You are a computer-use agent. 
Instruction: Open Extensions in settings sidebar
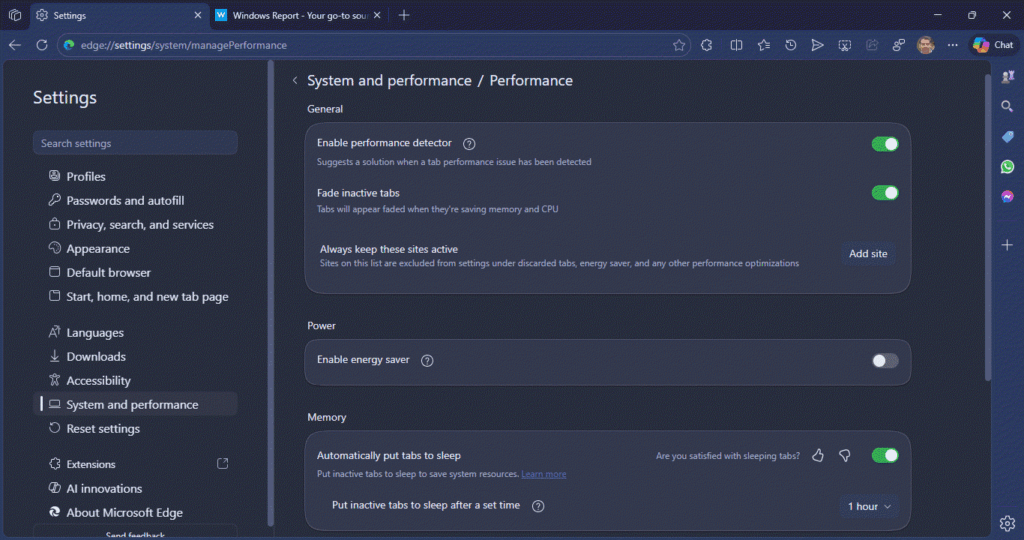(135, 464)
